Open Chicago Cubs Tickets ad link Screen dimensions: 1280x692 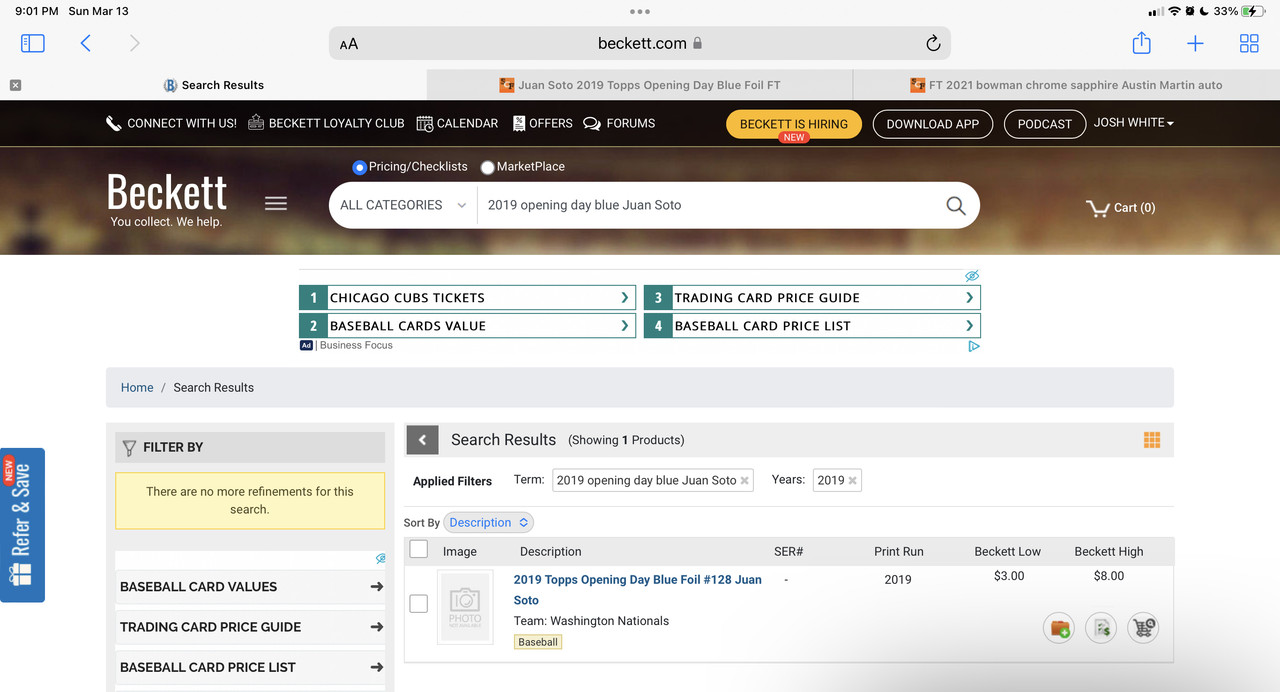467,298
